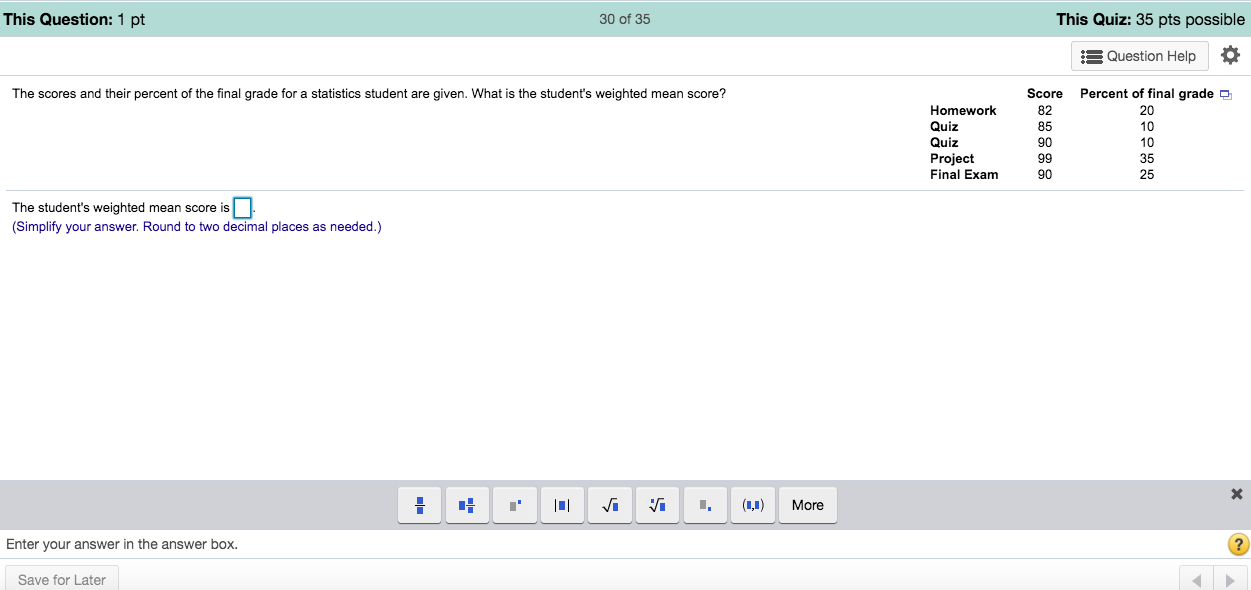Click the Percent of final grade header
Screen dimensions: 1251x590
(1147, 94)
